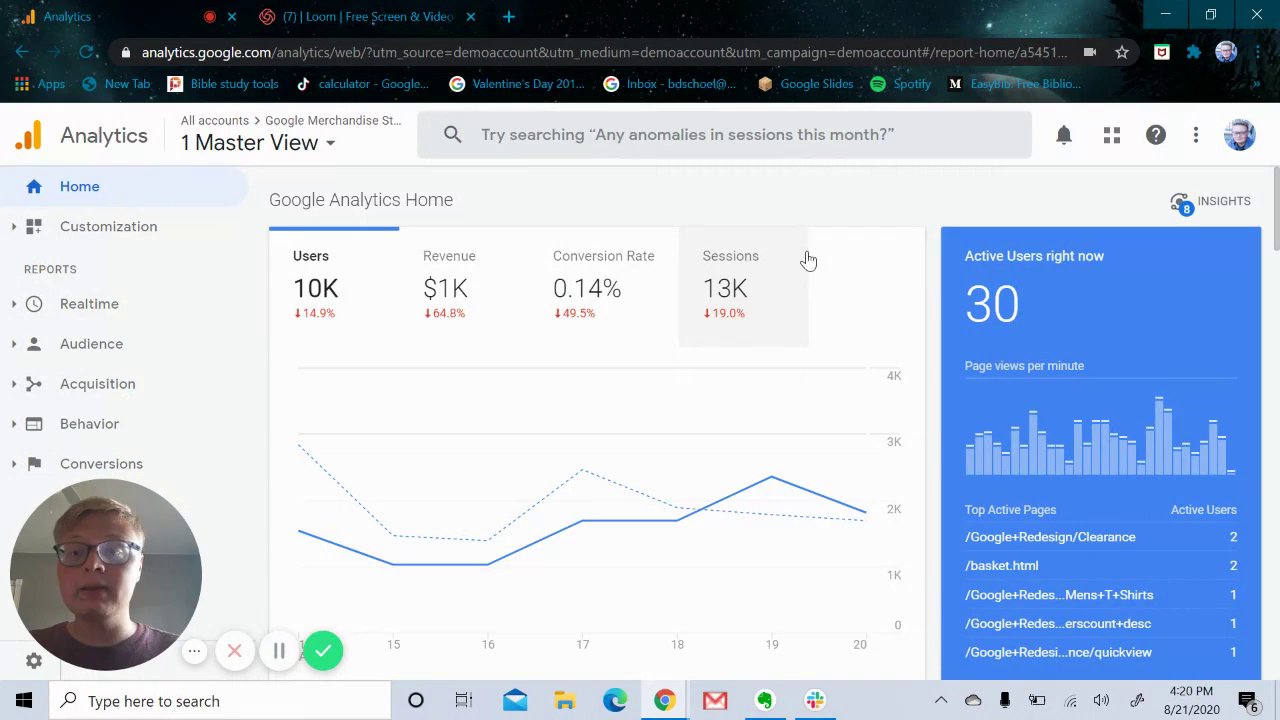Go to Home in sidebar
The height and width of the screenshot is (720, 1280).
124,187
